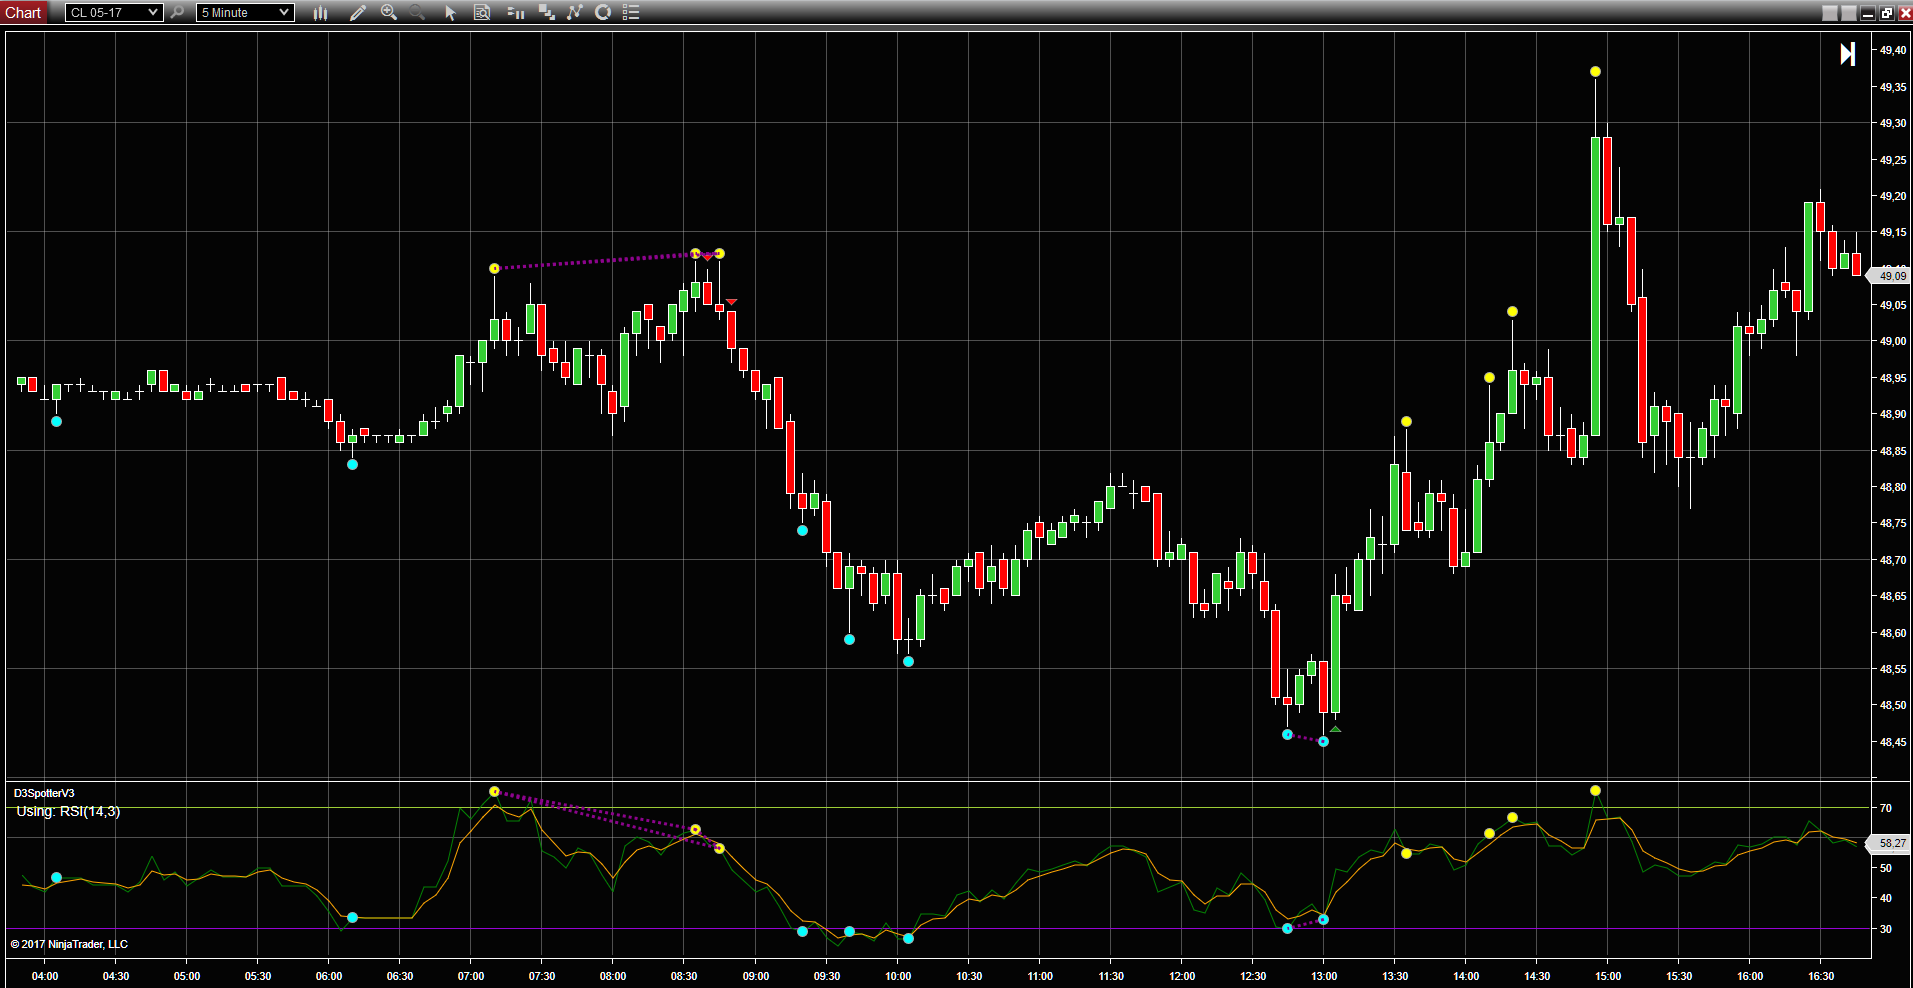Select the arrow cursor tool
Viewport: 1913px width, 988px height.
tap(450, 12)
